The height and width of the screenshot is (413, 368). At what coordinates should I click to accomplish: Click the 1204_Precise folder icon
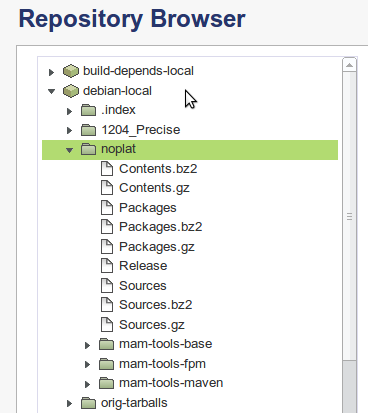coord(88,130)
